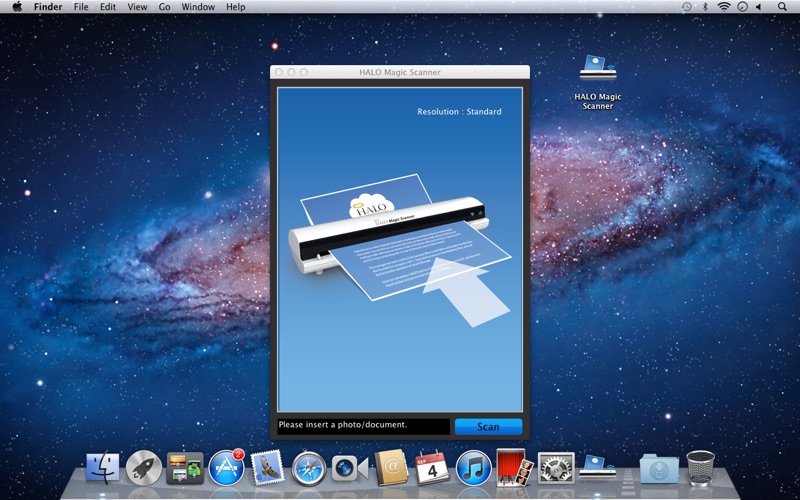This screenshot has width=800, height=500.
Task: Open the Trash in the Dock
Action: click(700, 467)
